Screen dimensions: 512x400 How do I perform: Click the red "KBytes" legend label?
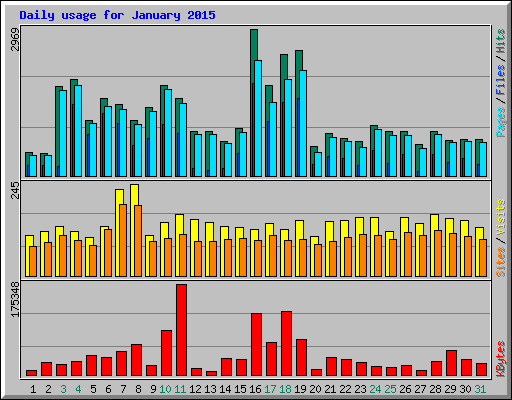click(501, 359)
